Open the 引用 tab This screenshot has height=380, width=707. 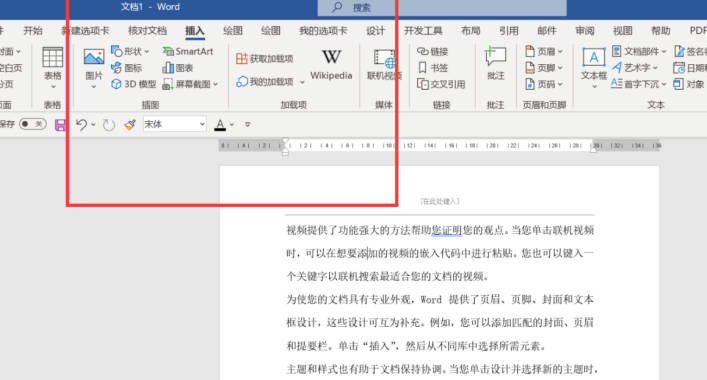pyautogui.click(x=509, y=31)
